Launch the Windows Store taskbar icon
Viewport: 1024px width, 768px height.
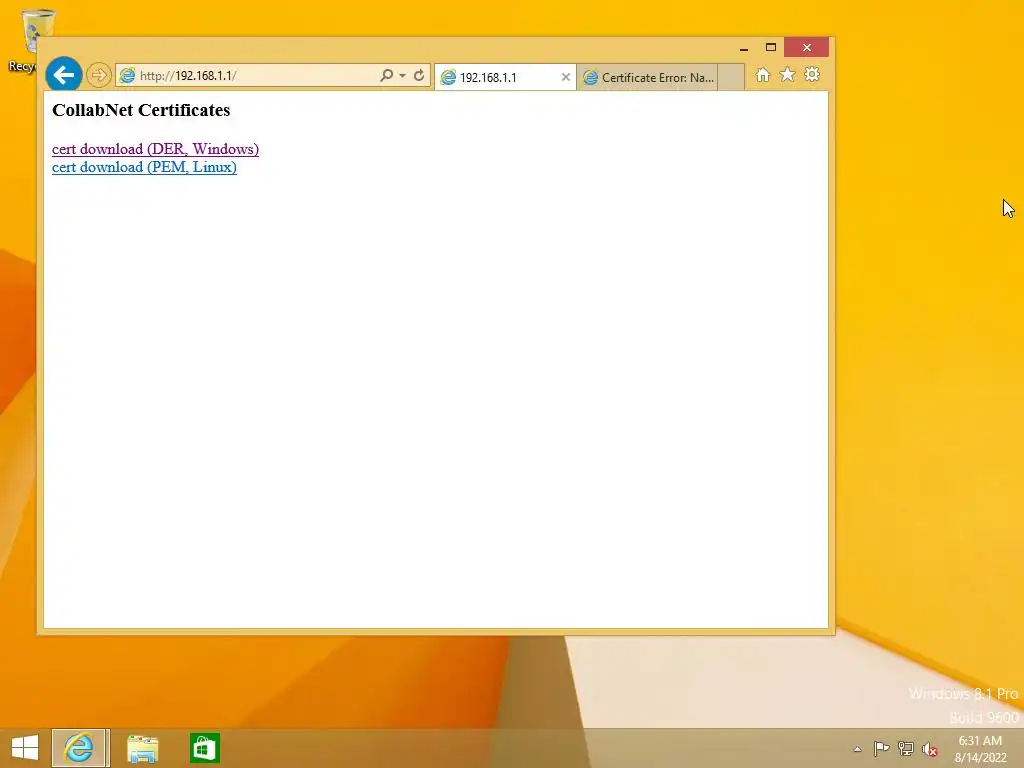click(204, 748)
